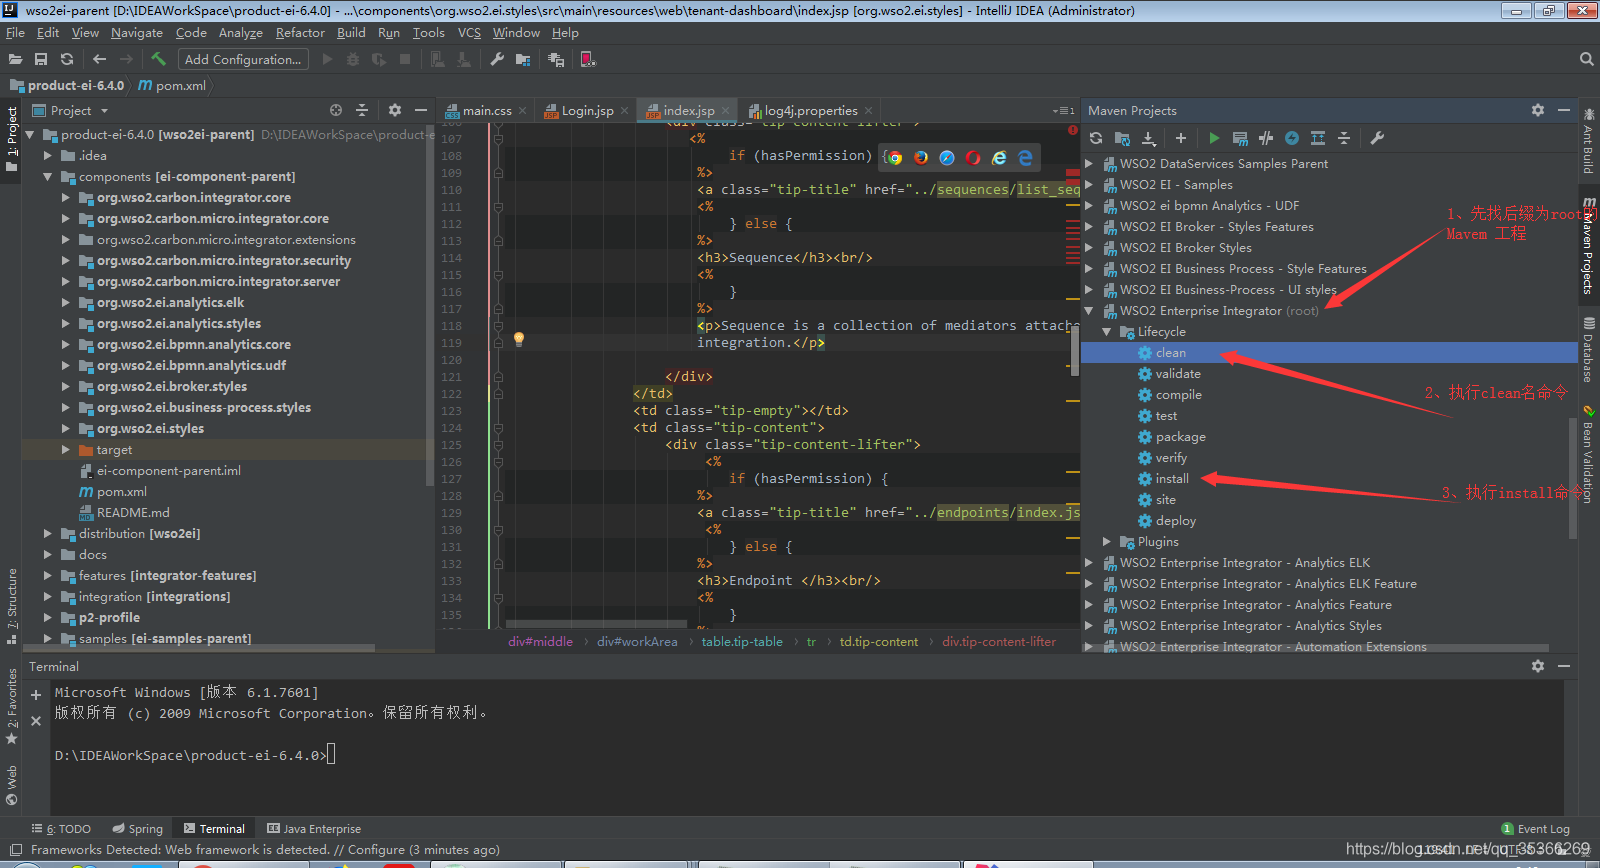
Task: Click the Search Everywhere magnifier icon
Action: [x=1586, y=60]
